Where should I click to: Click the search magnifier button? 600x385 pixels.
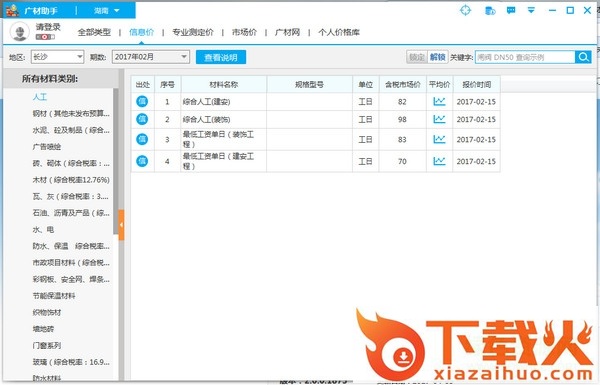click(x=583, y=57)
